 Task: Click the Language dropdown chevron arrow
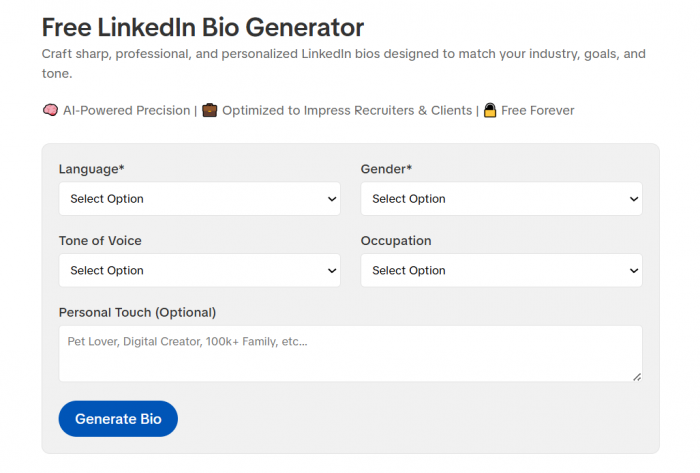click(x=332, y=199)
